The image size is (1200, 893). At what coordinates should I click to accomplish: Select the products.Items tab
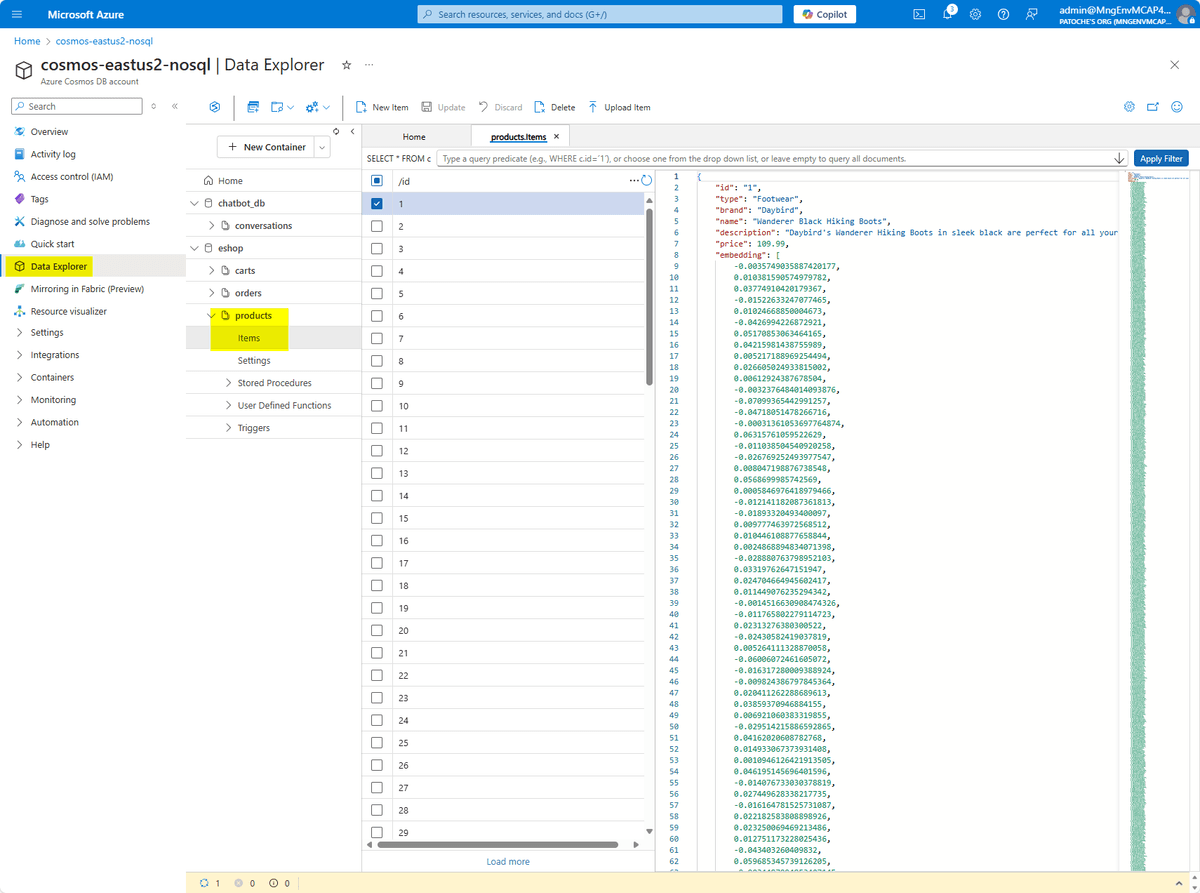click(x=518, y=137)
